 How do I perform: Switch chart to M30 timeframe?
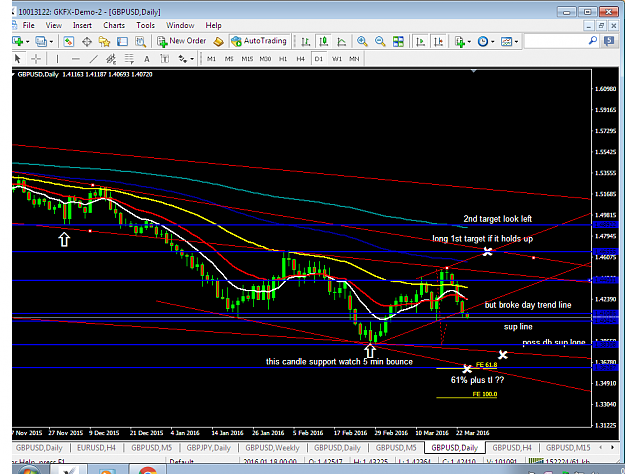click(x=265, y=59)
